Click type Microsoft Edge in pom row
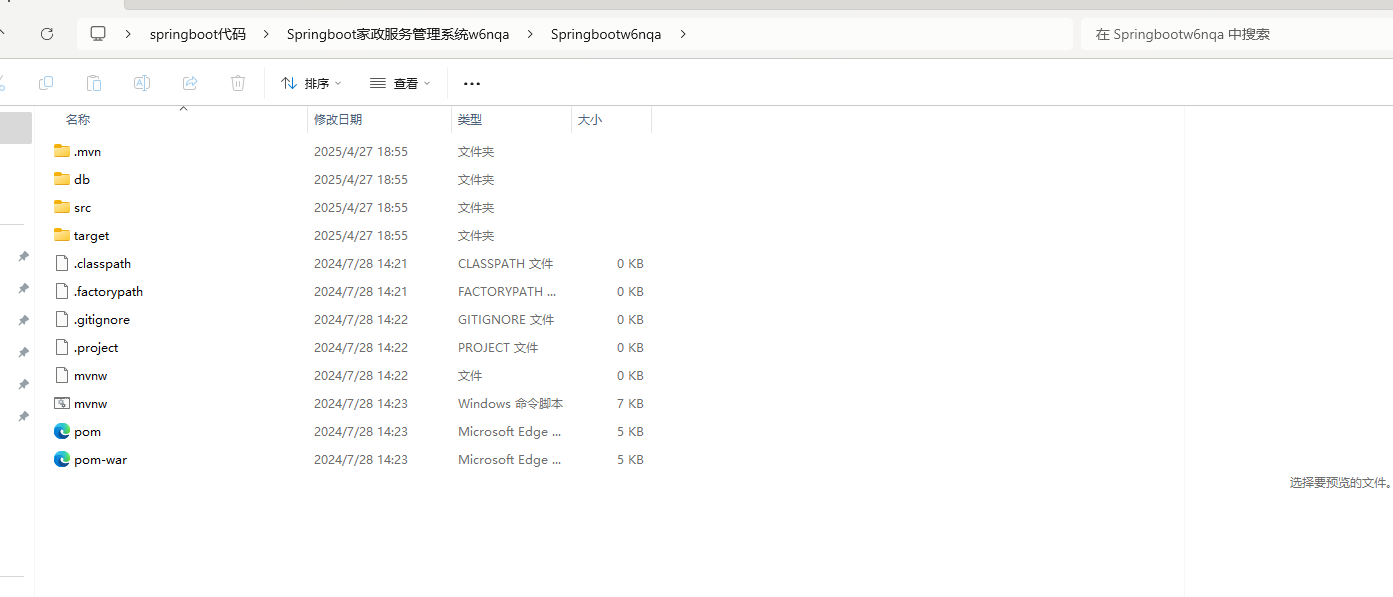1393x597 pixels. pyautogui.click(x=510, y=432)
